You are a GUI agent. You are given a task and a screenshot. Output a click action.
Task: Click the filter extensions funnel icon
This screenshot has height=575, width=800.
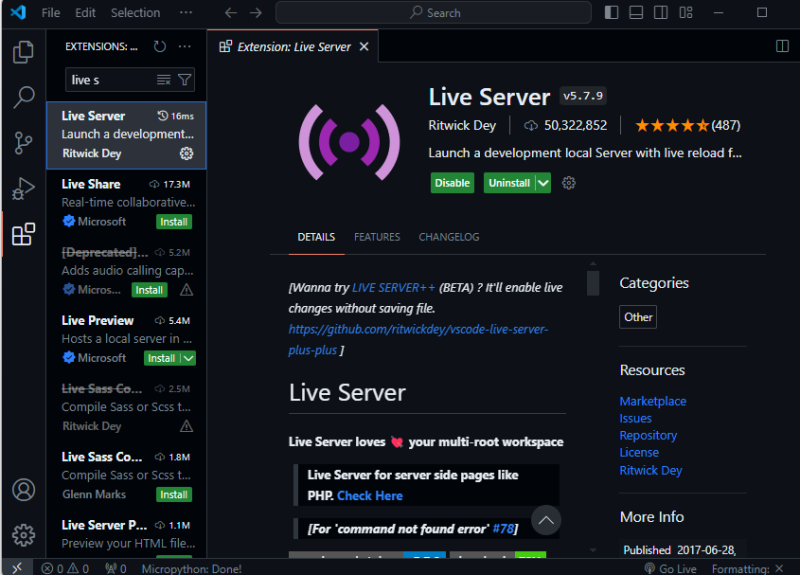184,80
